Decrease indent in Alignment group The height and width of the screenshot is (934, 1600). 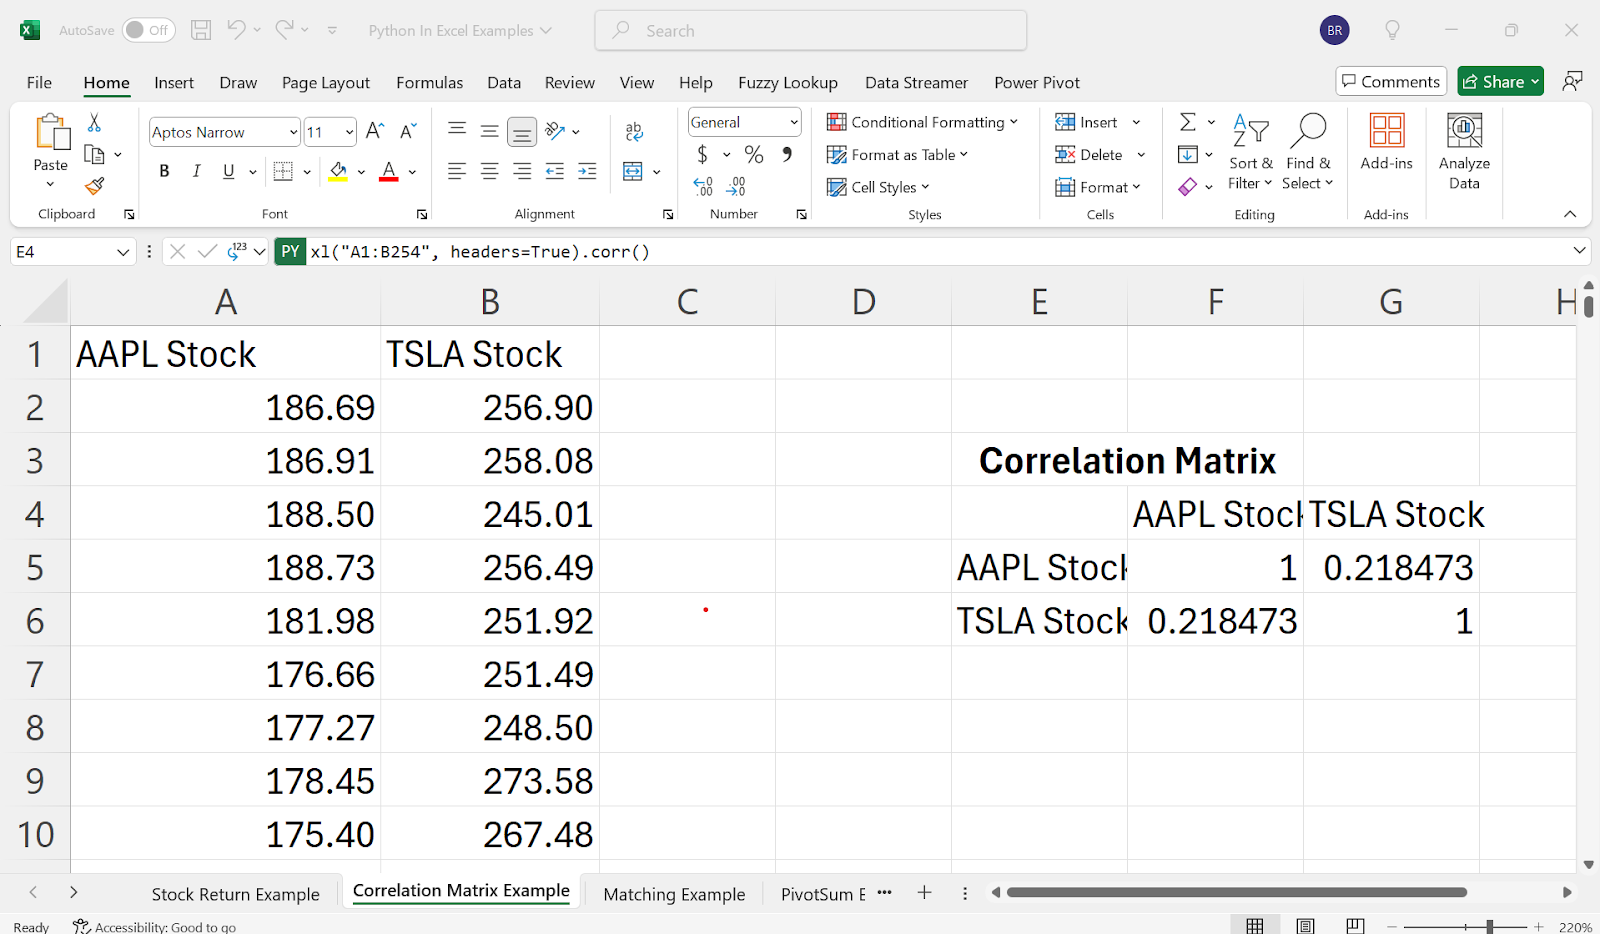pos(555,172)
